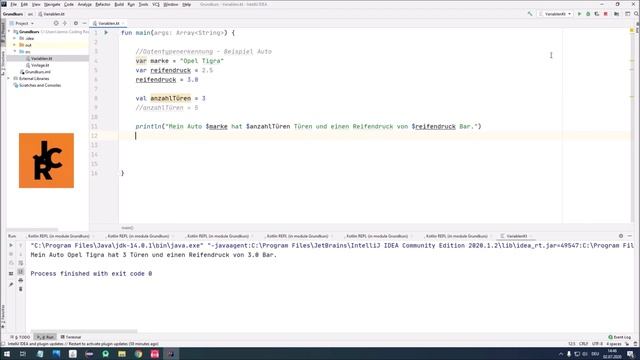This screenshot has width=640, height=360.
Task: Hide the Project tool window with the minus icon
Action: pyautogui.click(x=84, y=23)
